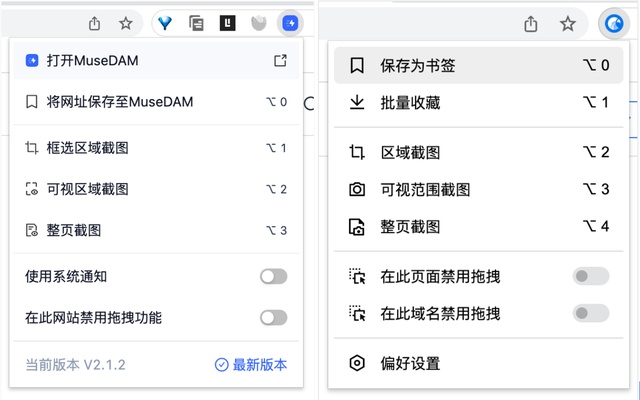Screen dimensions: 640x400
Task: Click page camera icon beside right 整页截图
Action: (357, 227)
